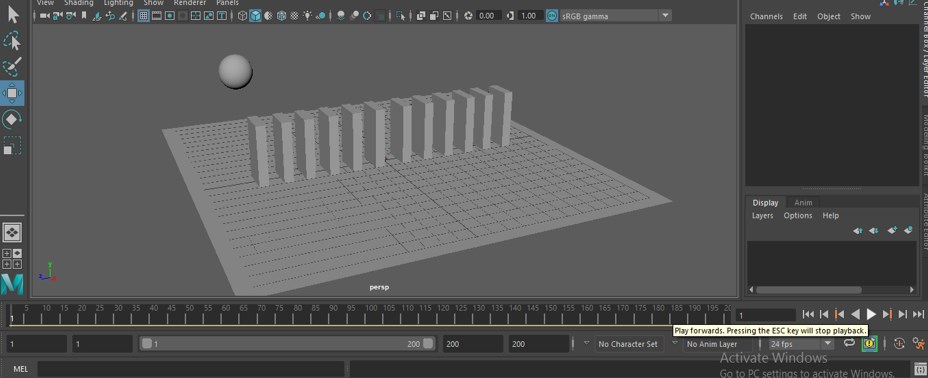The image size is (928, 378).
Task: Create layer from selected objects icon
Action: pyautogui.click(x=909, y=230)
